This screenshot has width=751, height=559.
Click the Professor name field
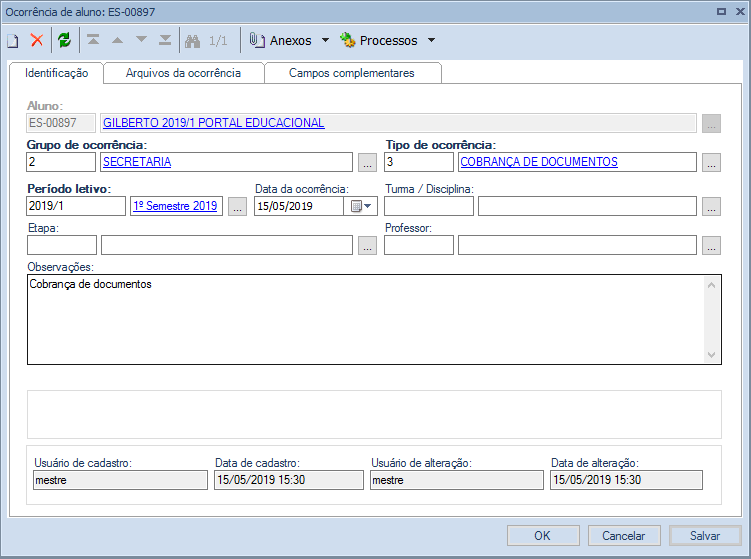pos(577,245)
